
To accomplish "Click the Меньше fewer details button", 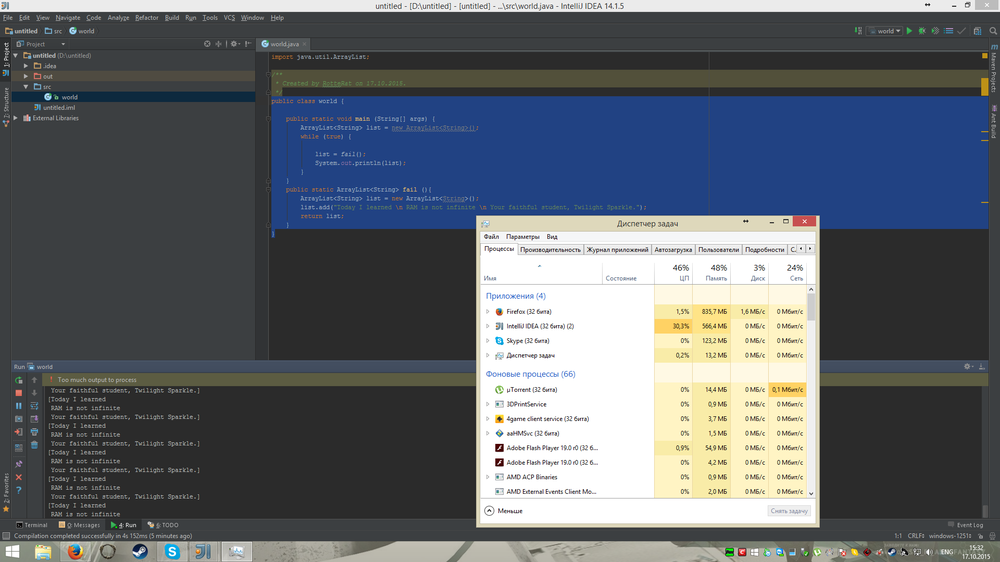I will 503,510.
